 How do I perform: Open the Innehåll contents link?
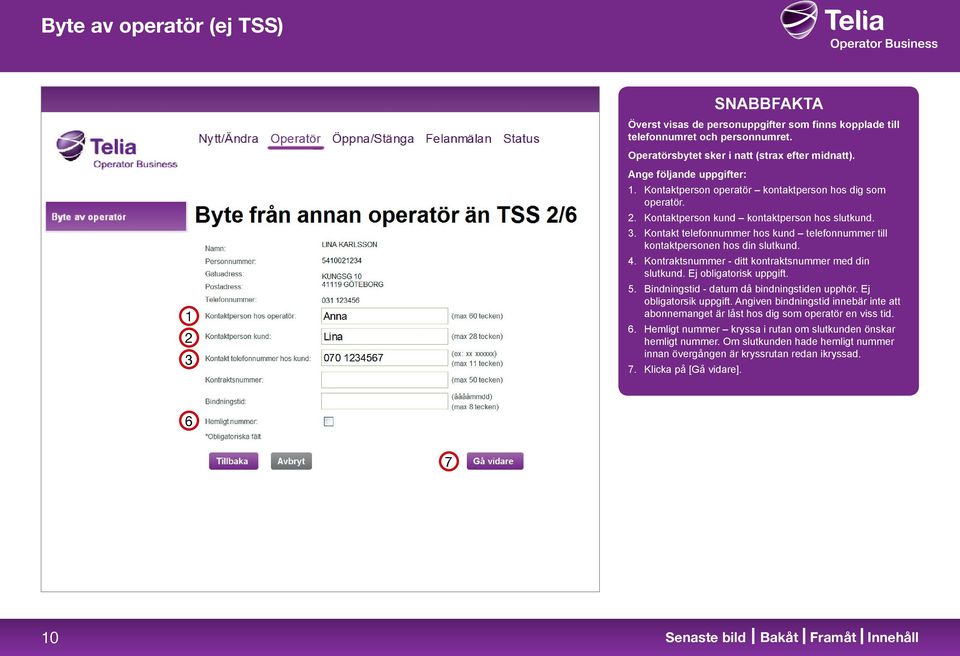893,638
